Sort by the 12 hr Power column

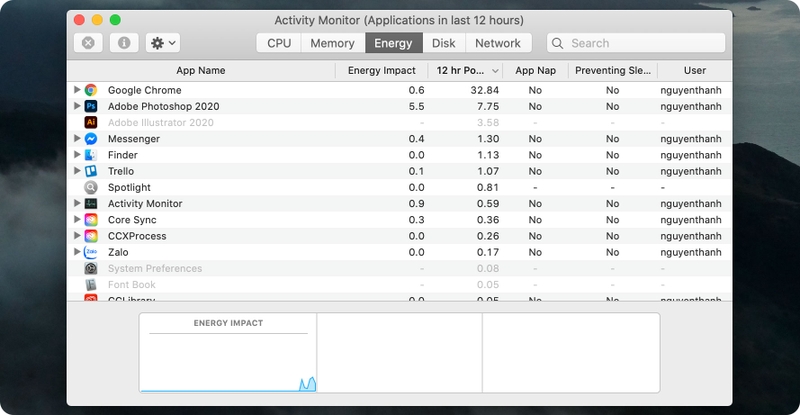click(x=465, y=70)
